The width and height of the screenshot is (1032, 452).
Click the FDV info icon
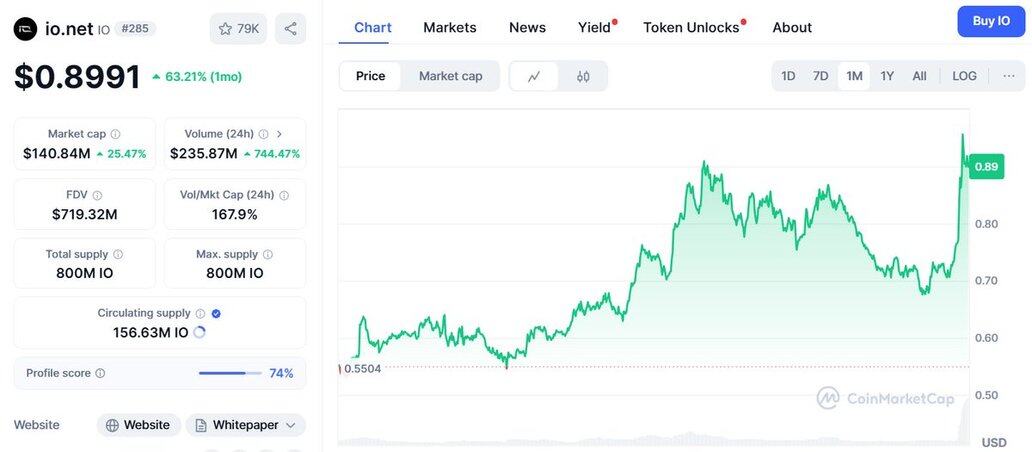97,195
